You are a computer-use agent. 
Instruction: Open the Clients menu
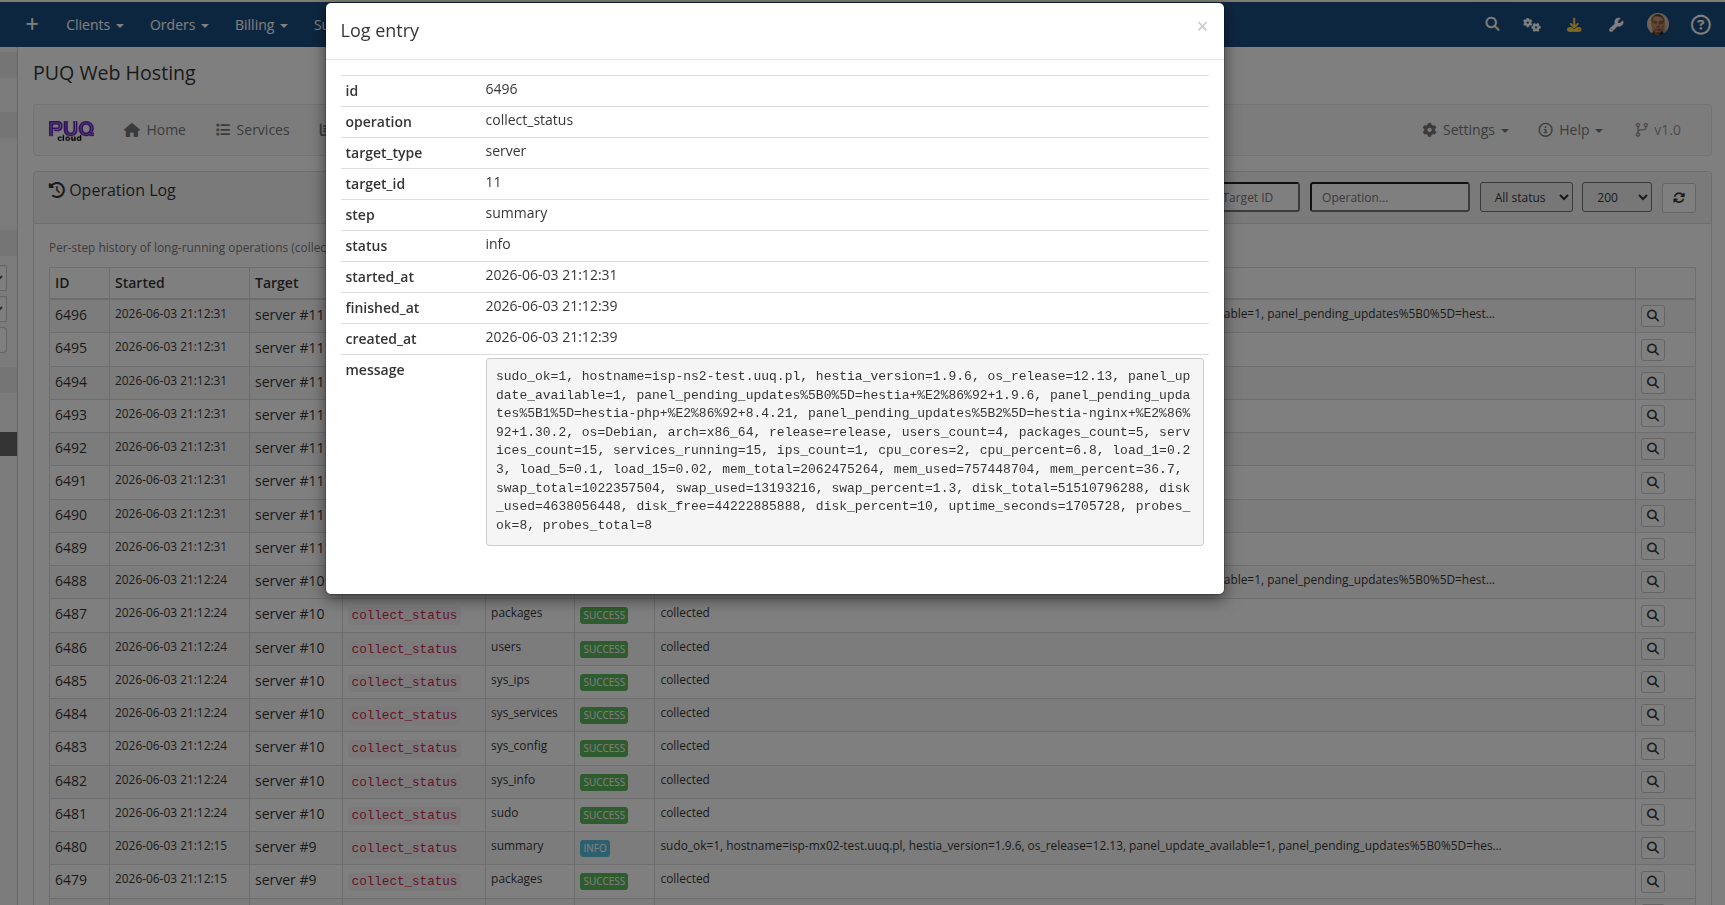tap(95, 25)
